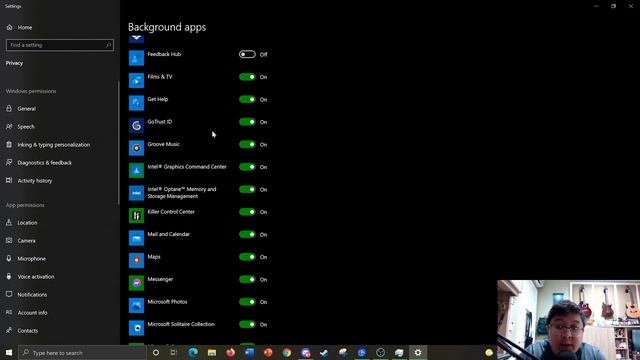
Task: Turn off Intel Optane Memory toggle
Action: point(247,189)
